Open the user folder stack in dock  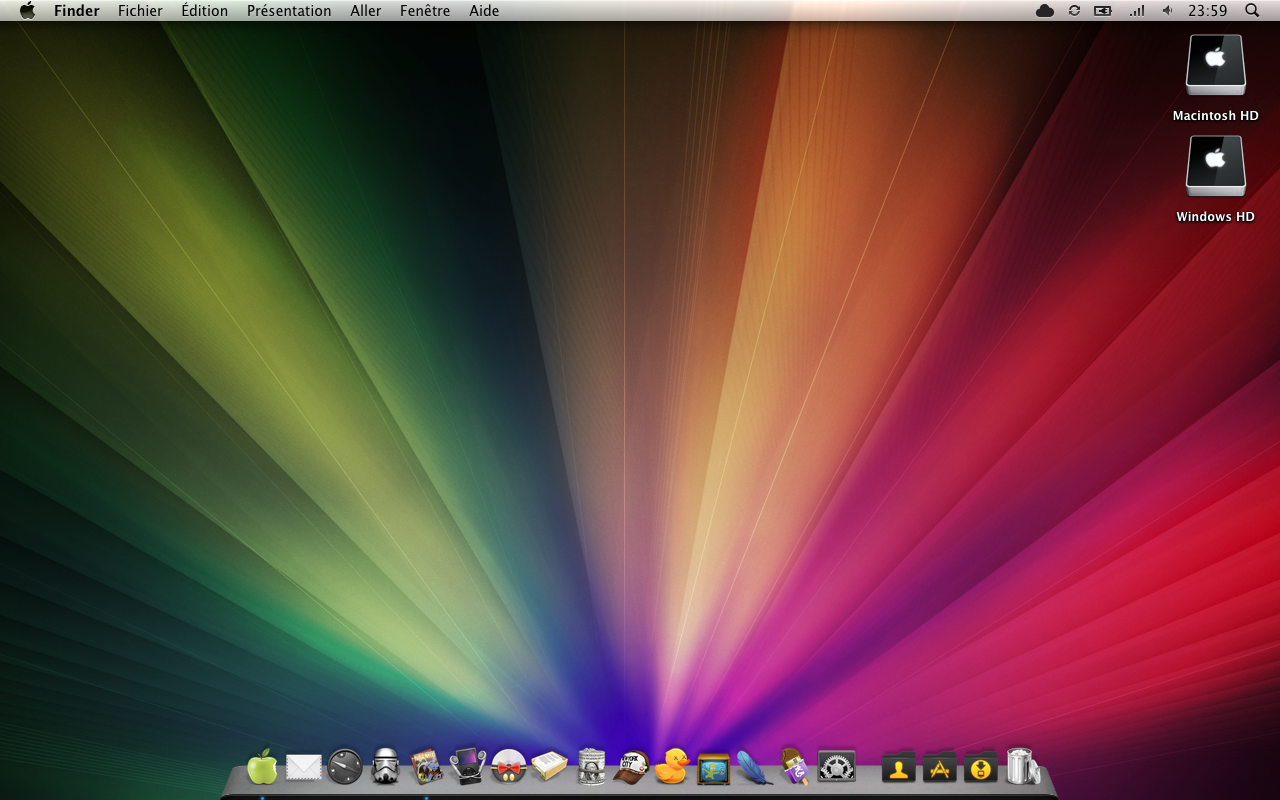[x=899, y=767]
